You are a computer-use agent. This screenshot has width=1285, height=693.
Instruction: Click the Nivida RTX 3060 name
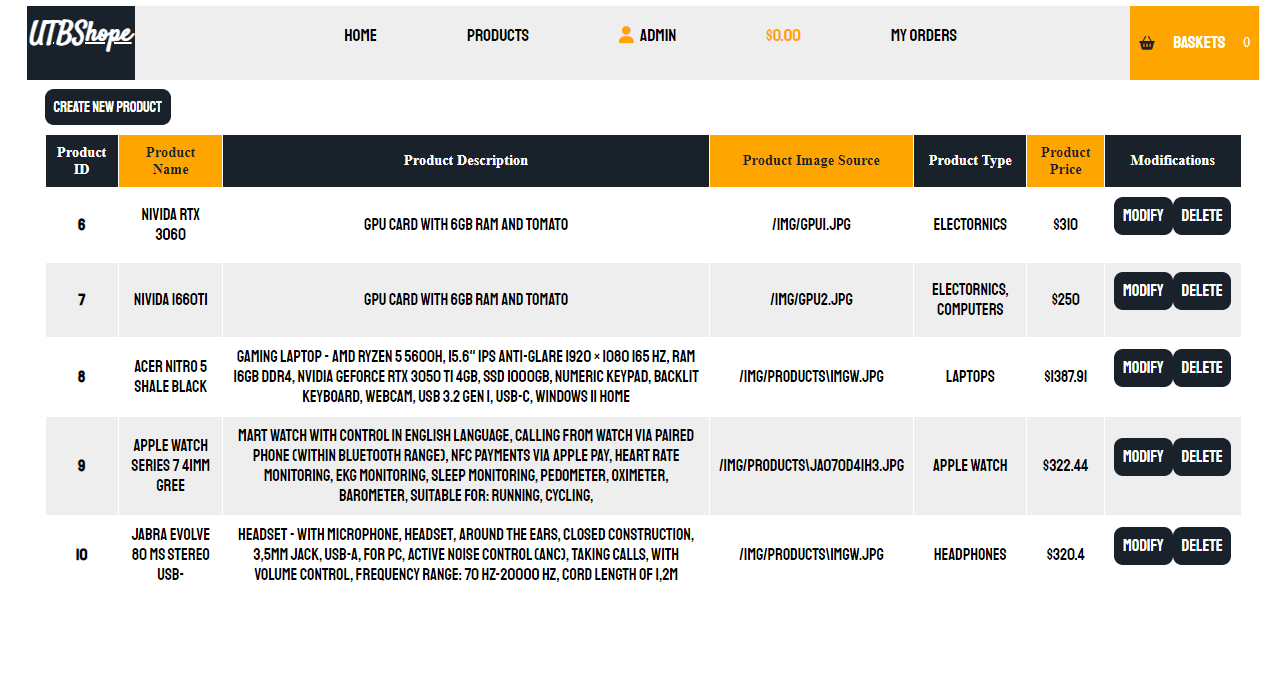171,225
